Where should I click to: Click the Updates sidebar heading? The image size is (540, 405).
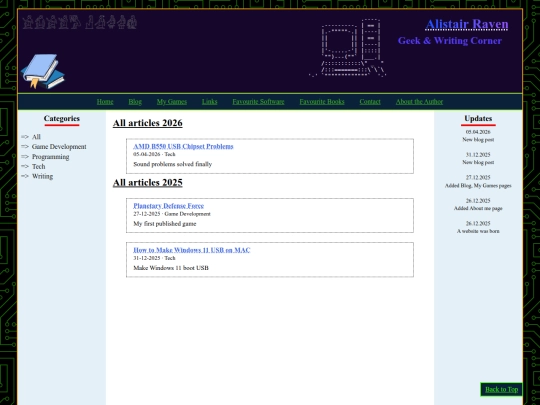[478, 118]
